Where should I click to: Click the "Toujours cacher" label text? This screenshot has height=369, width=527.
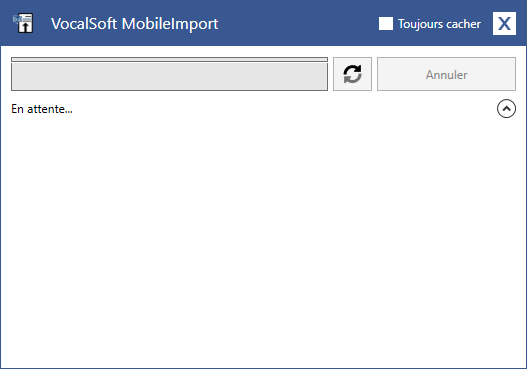(439, 24)
